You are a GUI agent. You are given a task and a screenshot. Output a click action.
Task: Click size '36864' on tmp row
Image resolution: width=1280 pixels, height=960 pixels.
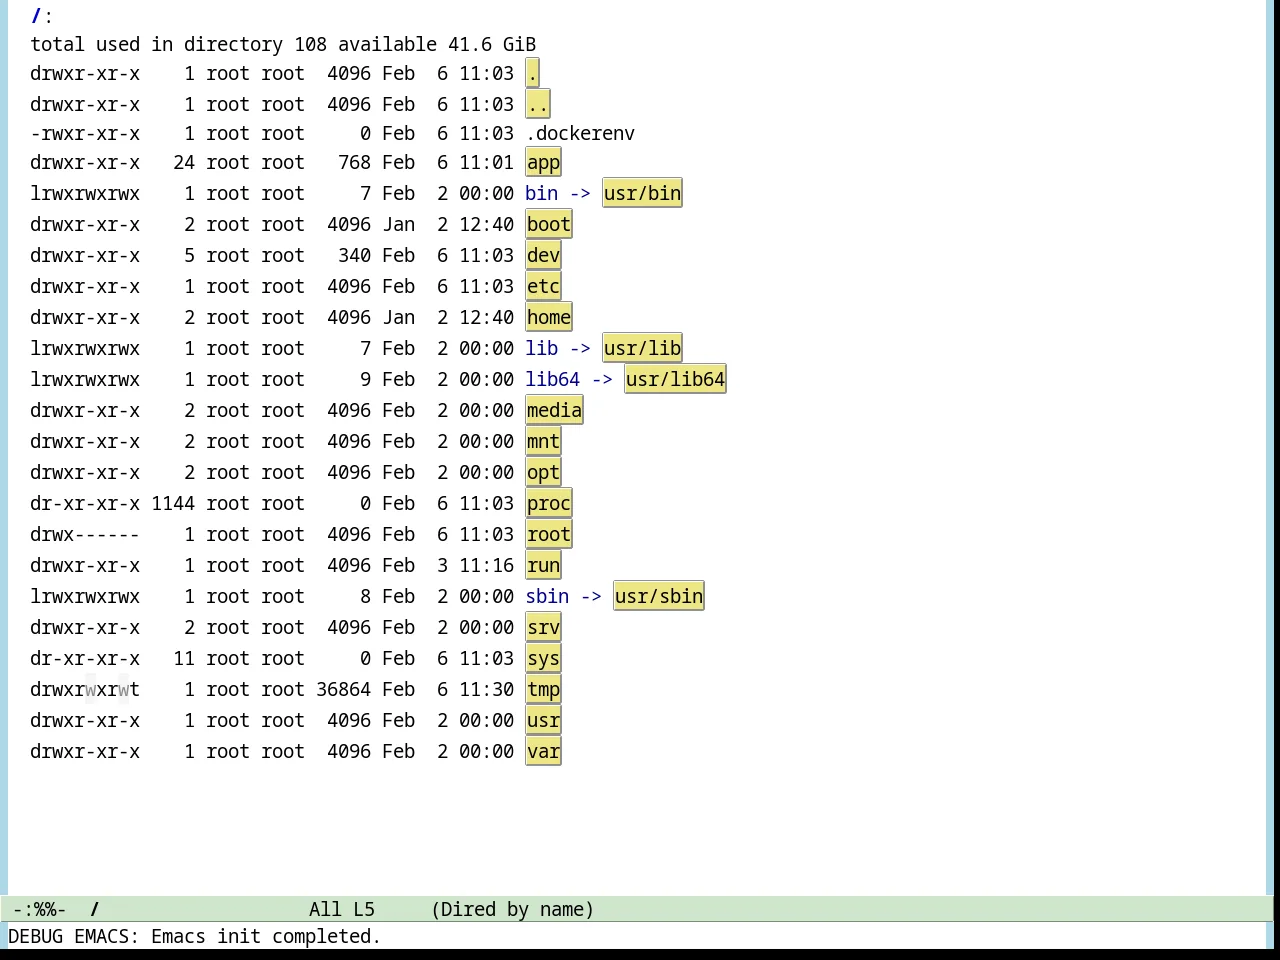click(x=344, y=690)
